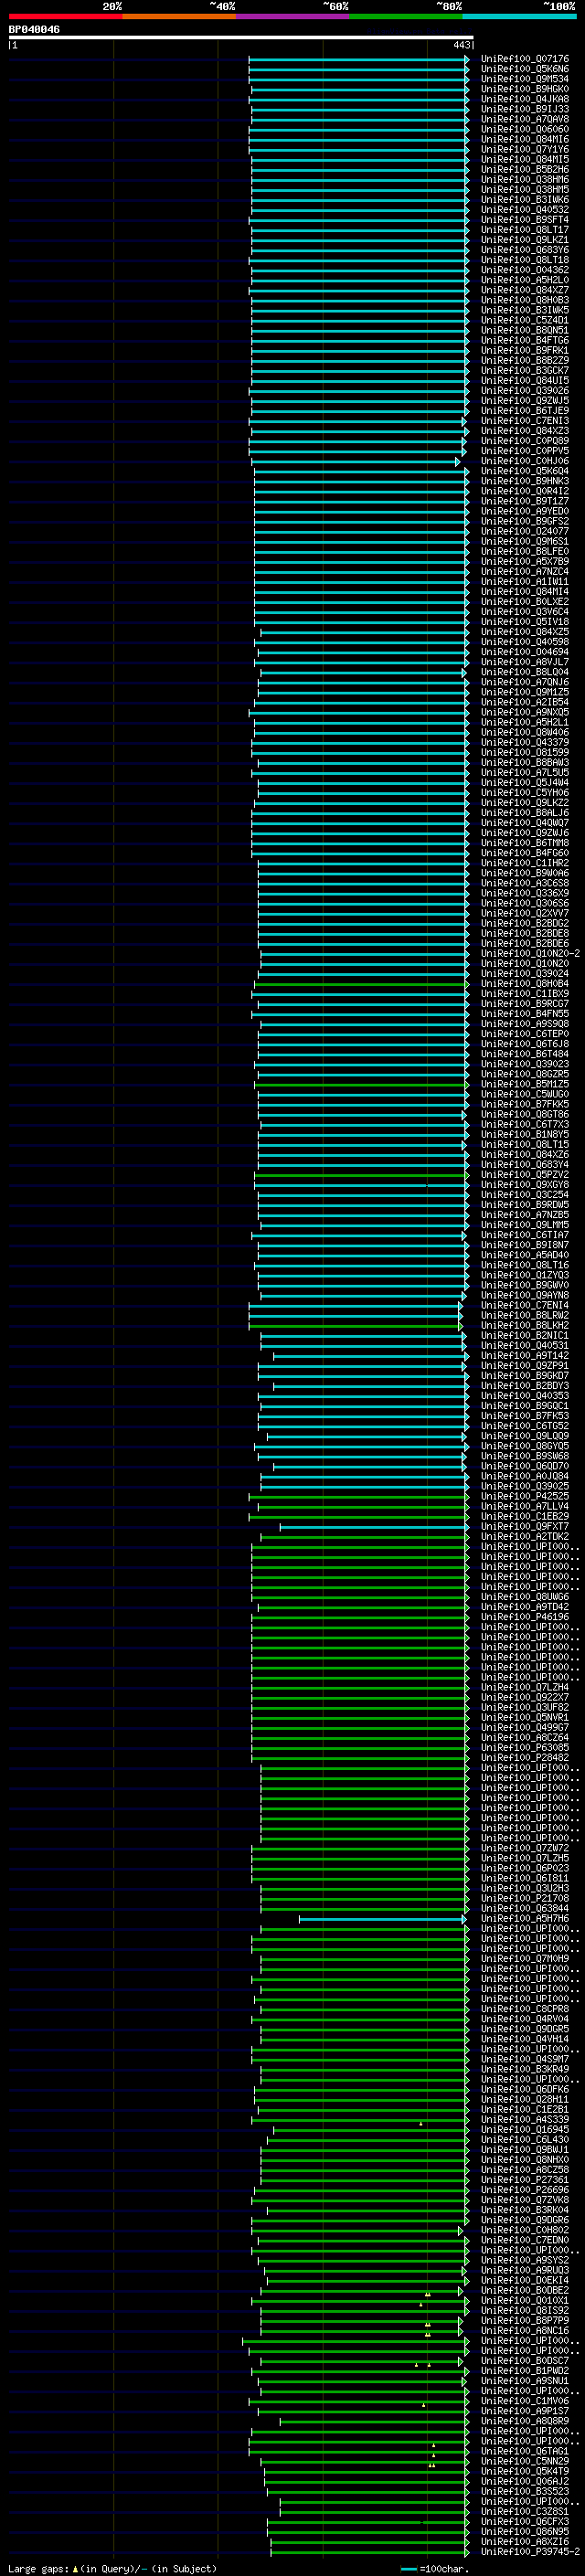Open hit UniRef100_B9IJ33
Image resolution: width=585 pixels, height=2576 pixels.
pyautogui.click(x=525, y=109)
